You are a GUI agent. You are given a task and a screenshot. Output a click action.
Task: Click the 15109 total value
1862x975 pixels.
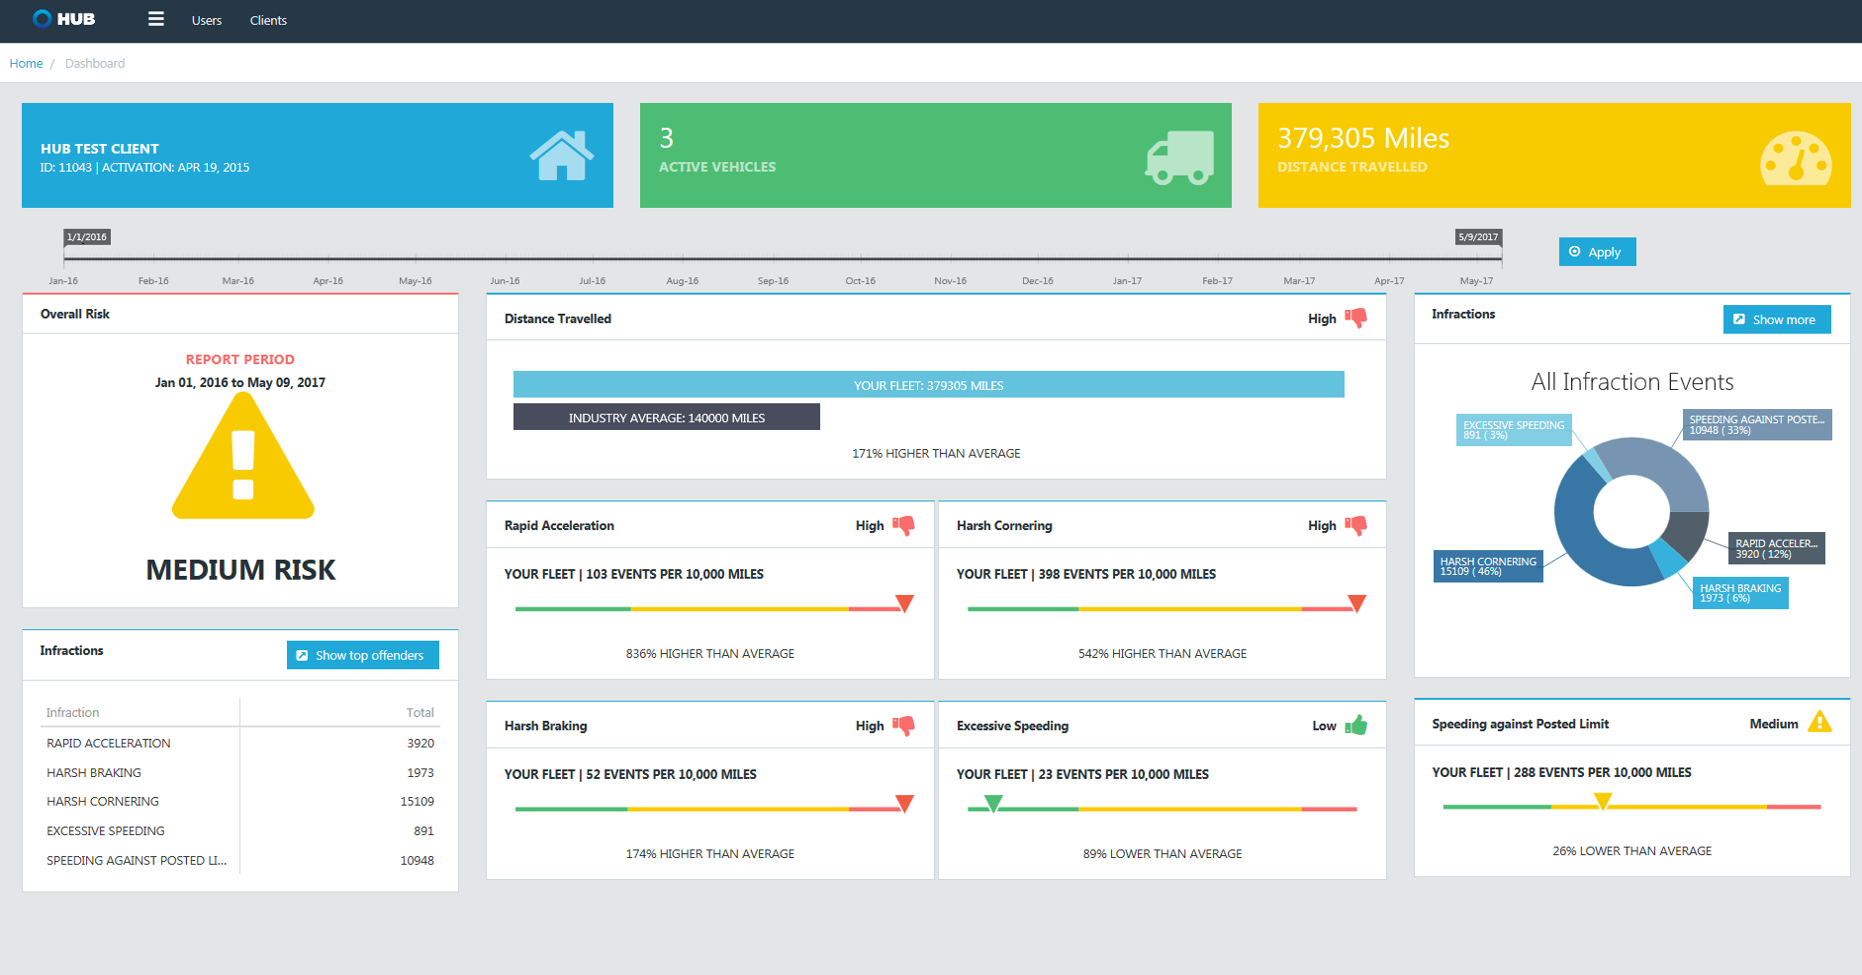click(417, 801)
